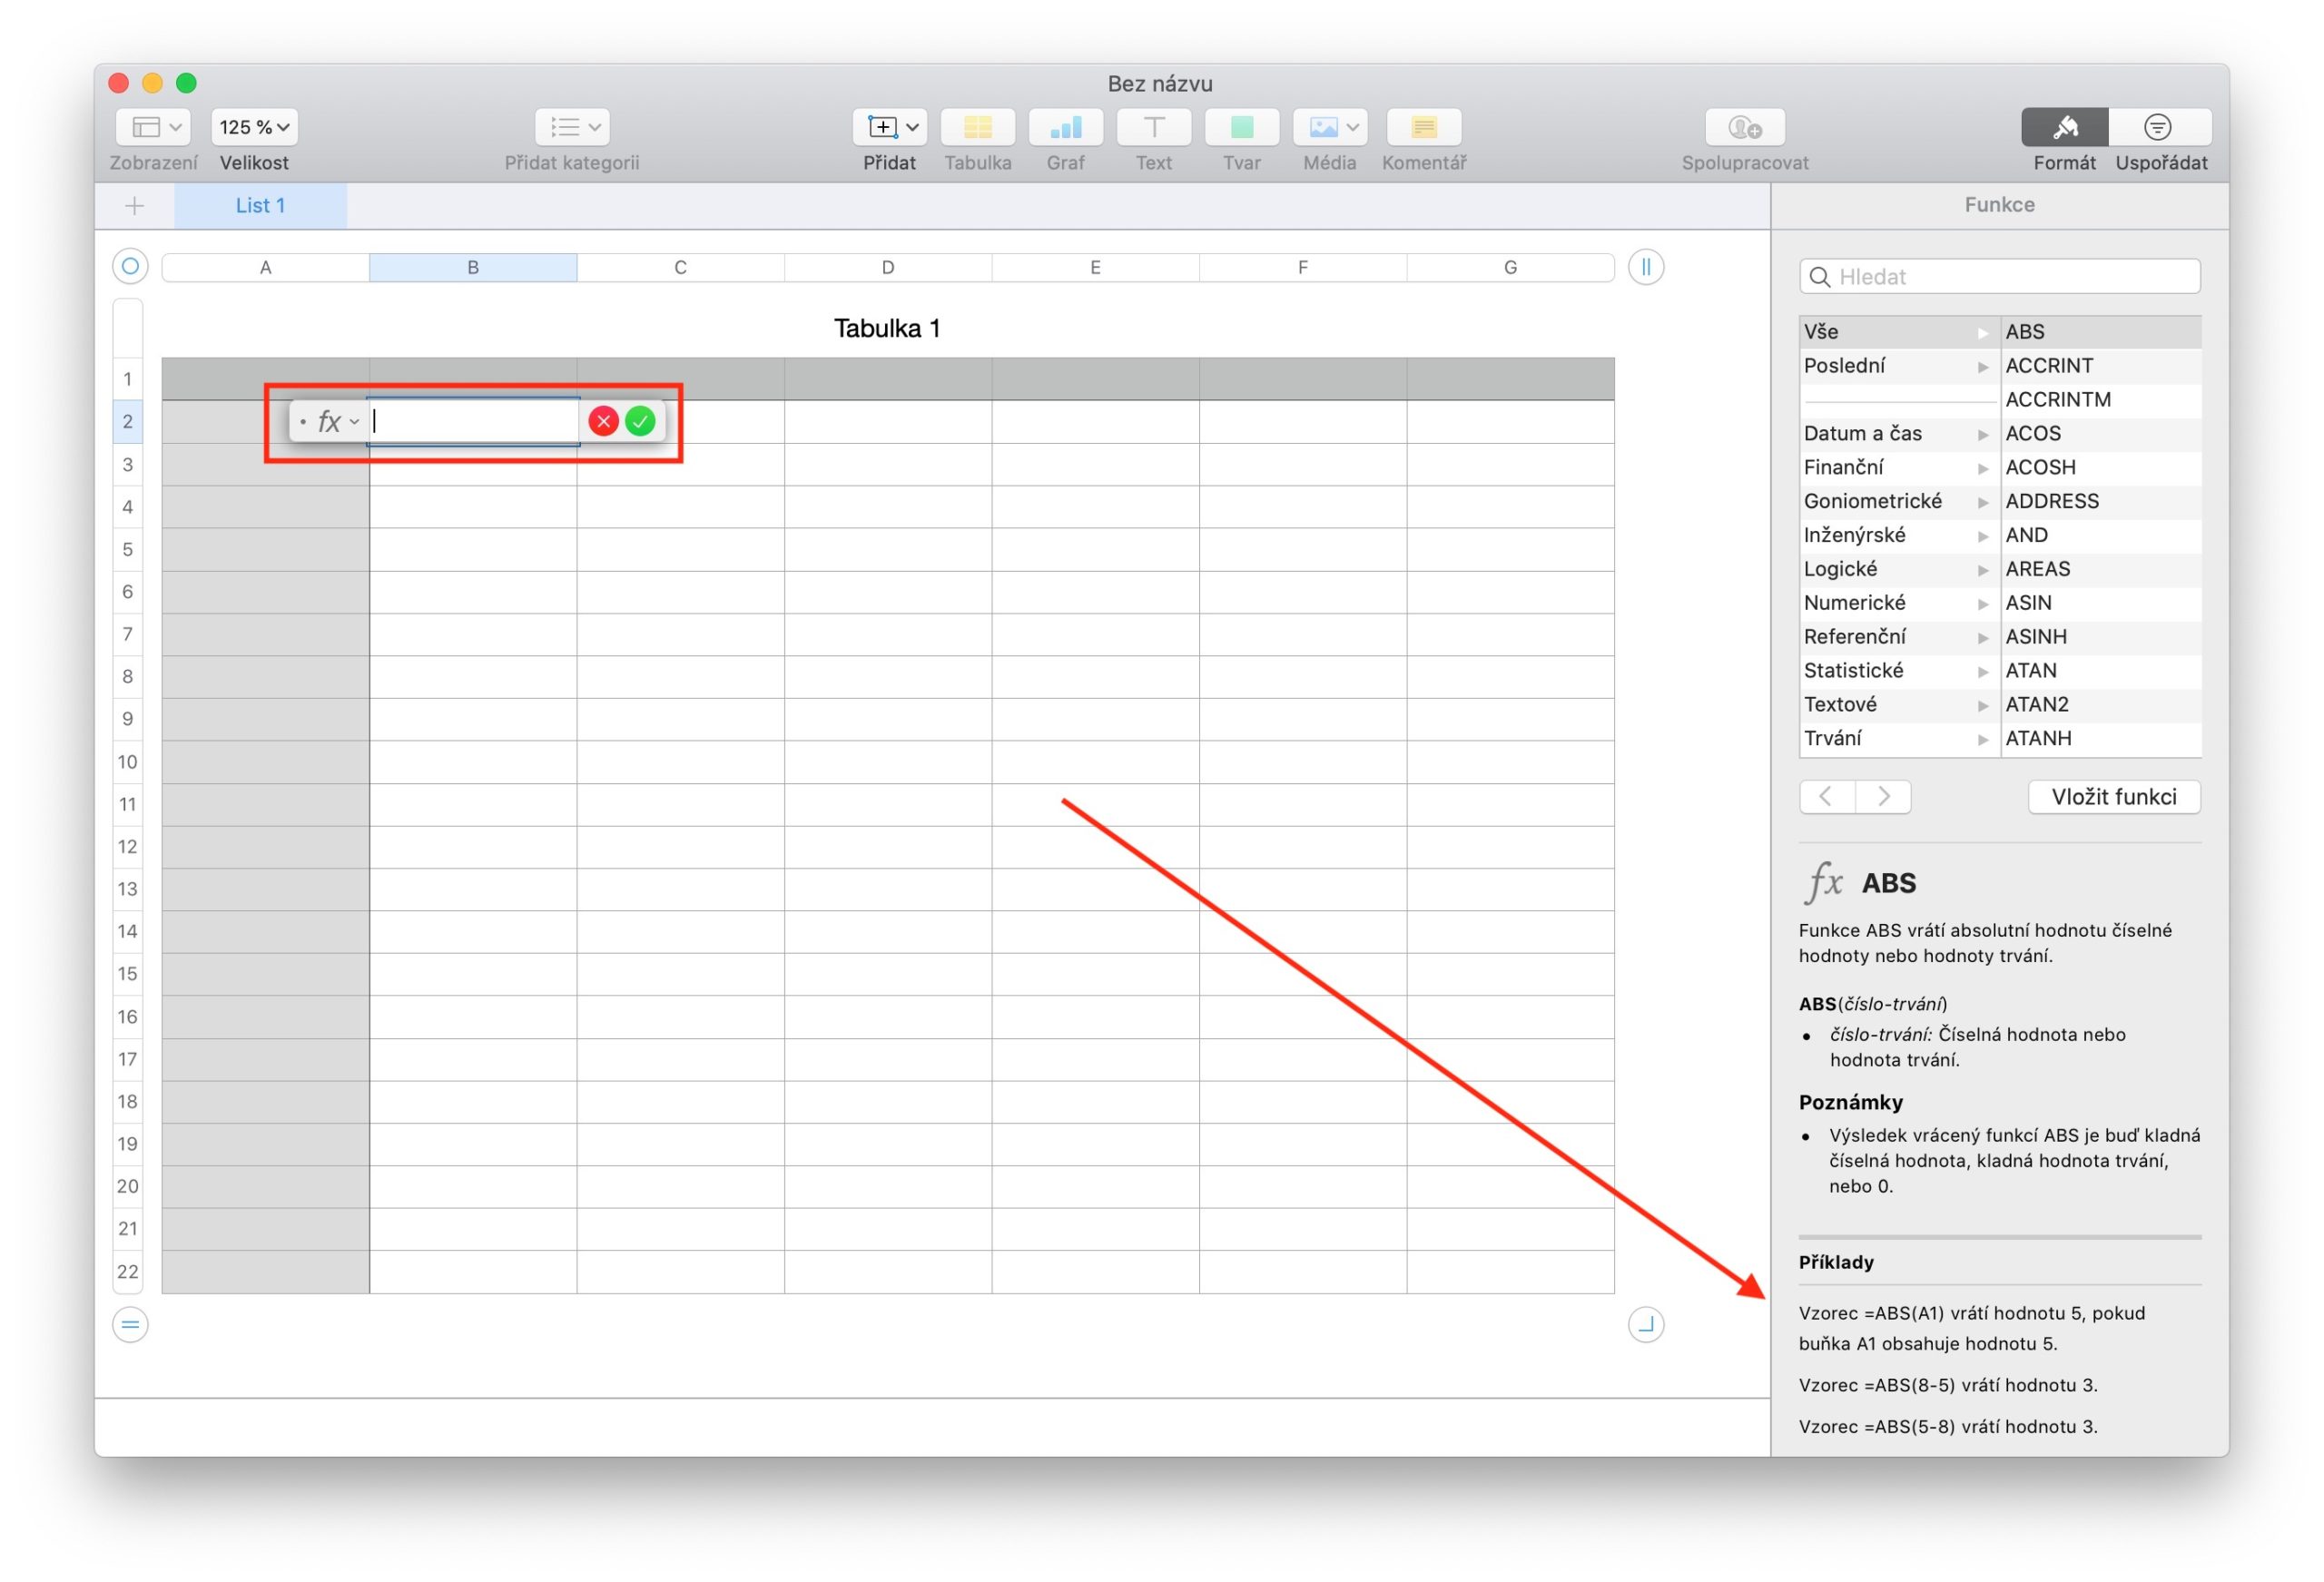Select column B header

click(473, 267)
